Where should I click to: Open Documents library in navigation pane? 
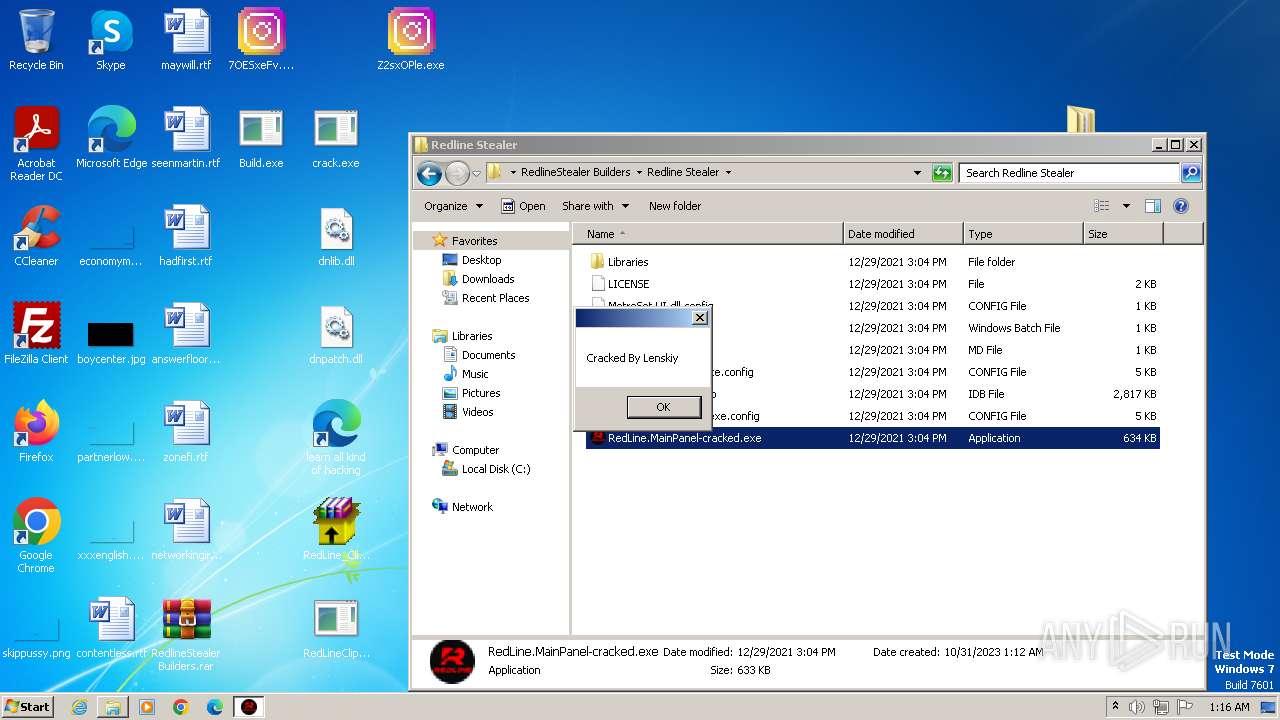coord(488,355)
